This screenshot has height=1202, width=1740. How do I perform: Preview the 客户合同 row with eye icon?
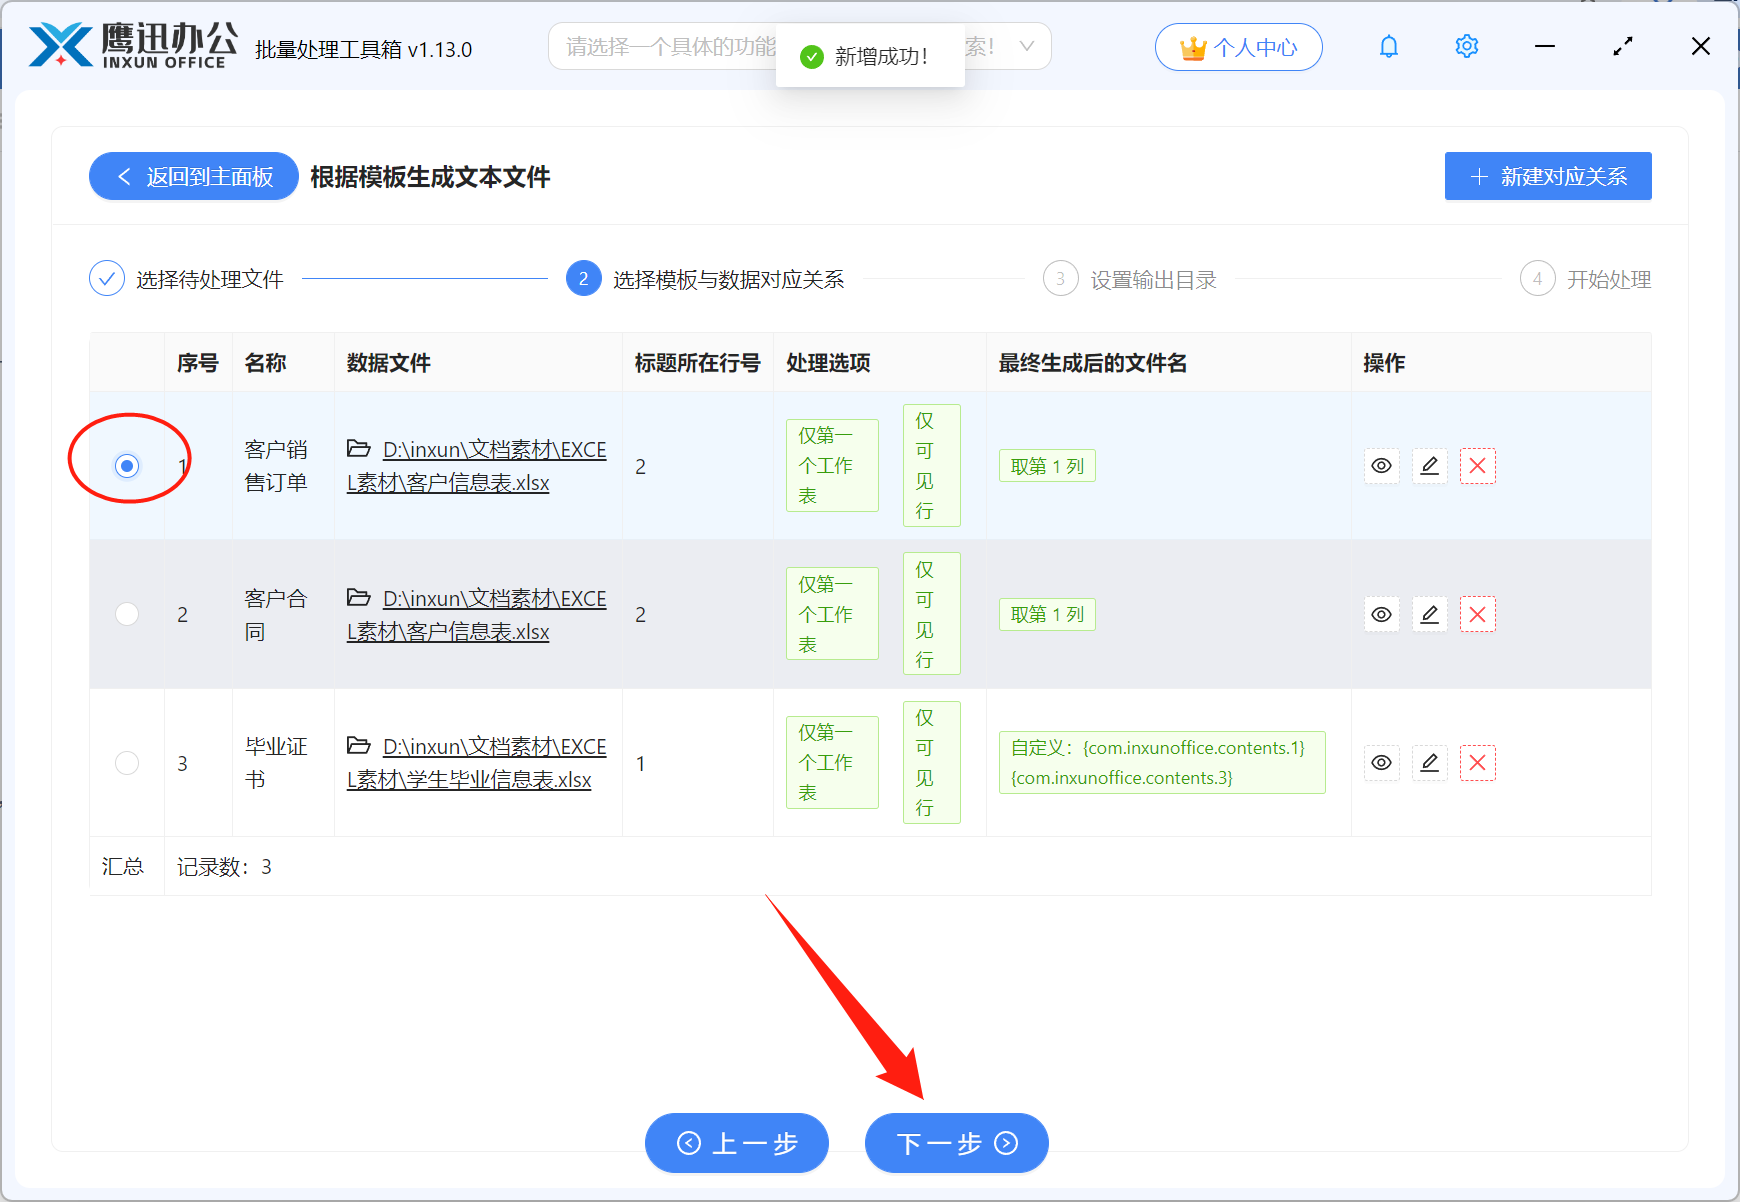point(1381,615)
